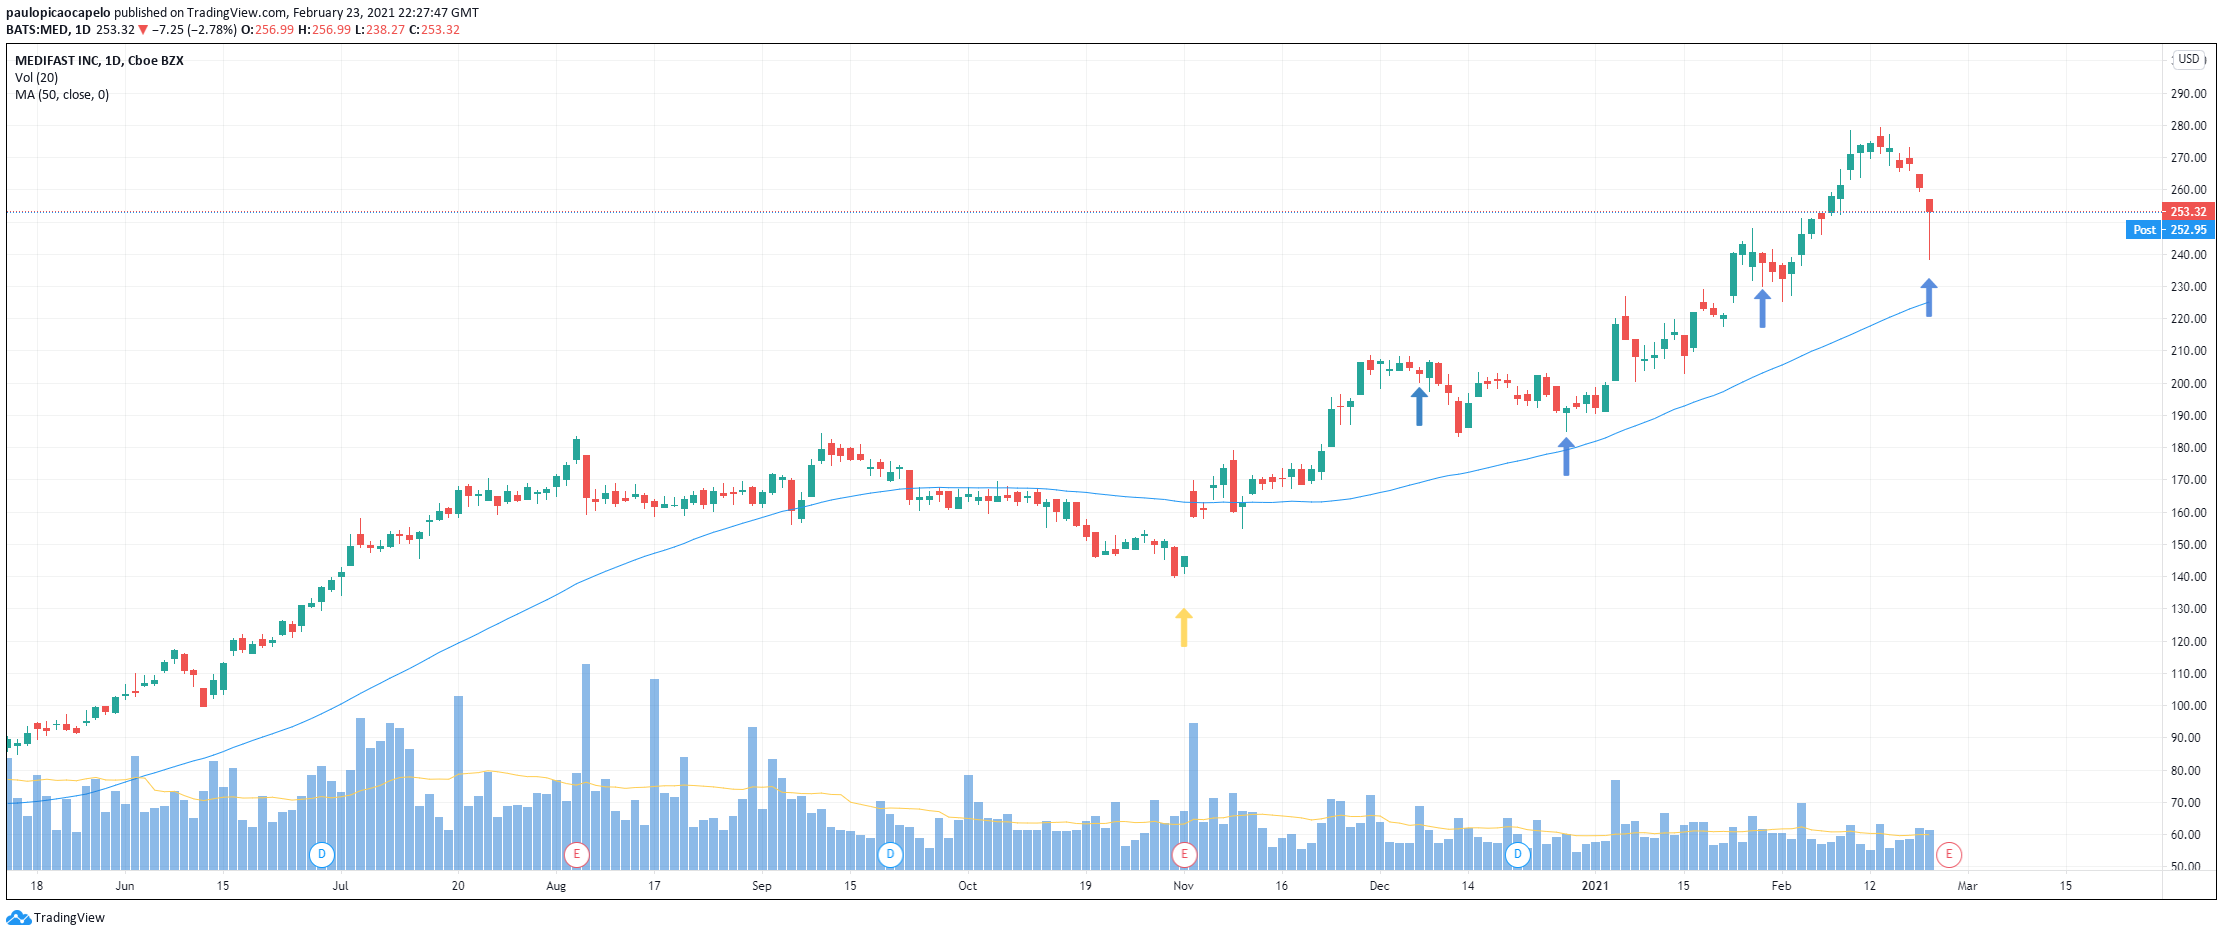Click the Nov date axis label
The image size is (2223, 936).
coord(1183,886)
